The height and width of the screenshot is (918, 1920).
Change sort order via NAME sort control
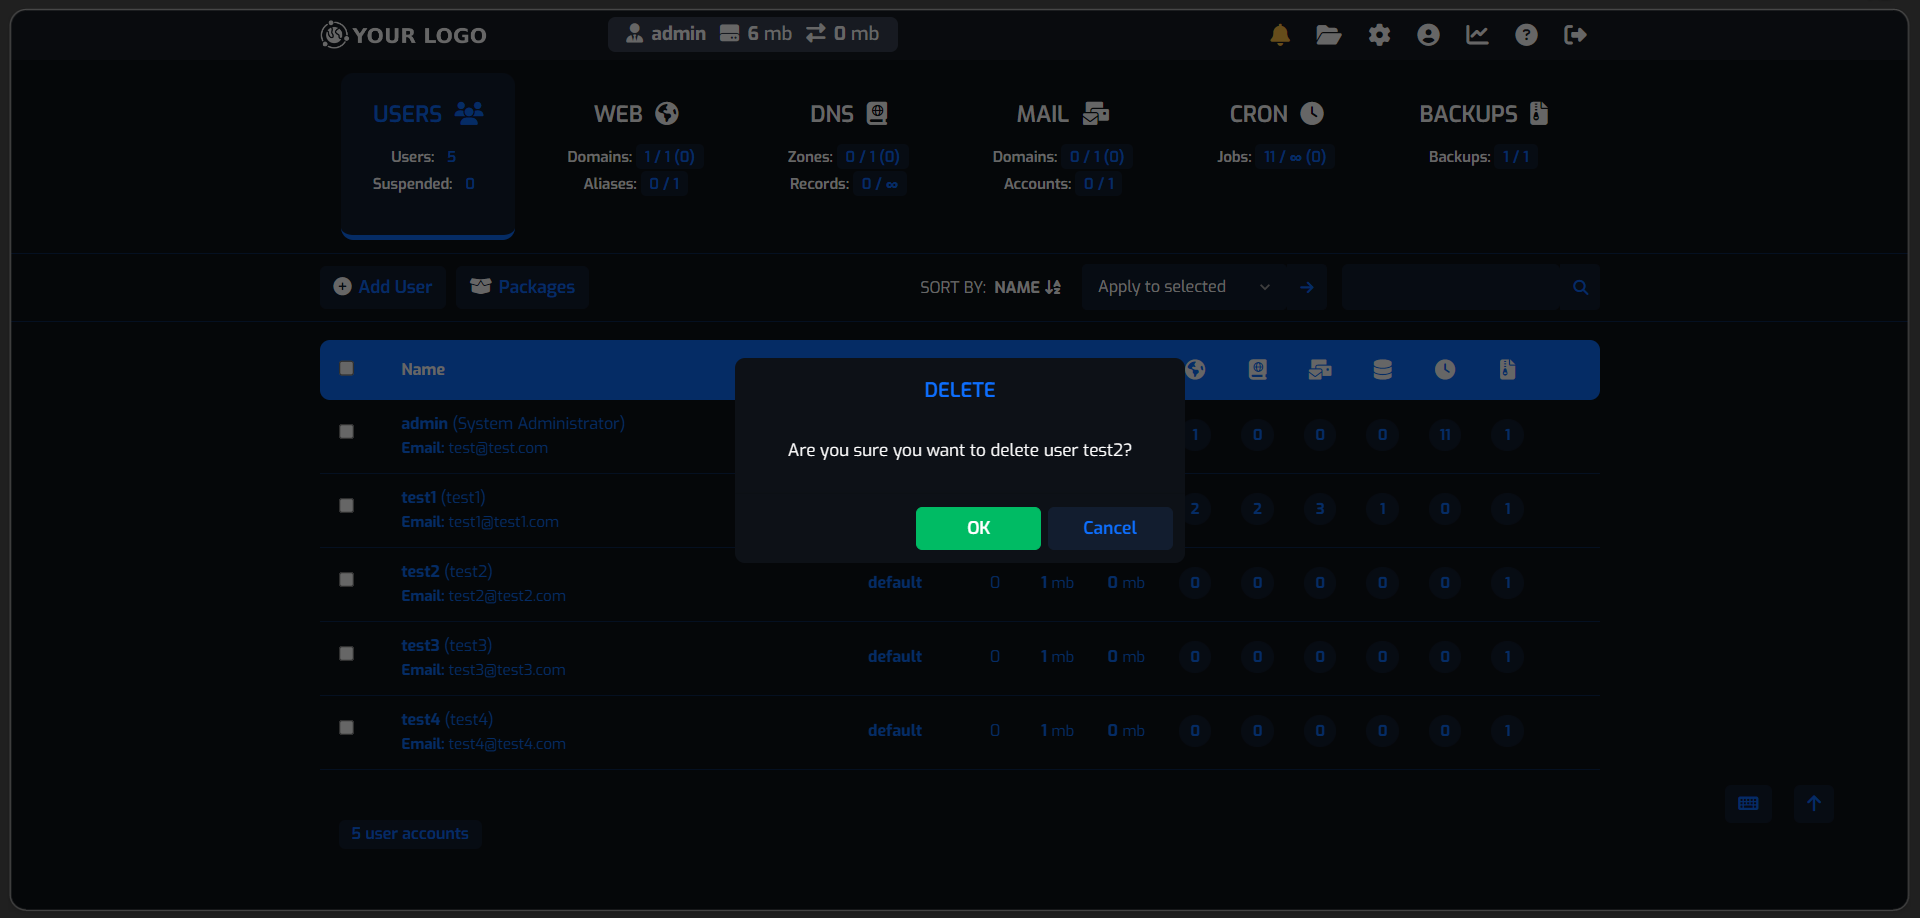pos(1027,287)
